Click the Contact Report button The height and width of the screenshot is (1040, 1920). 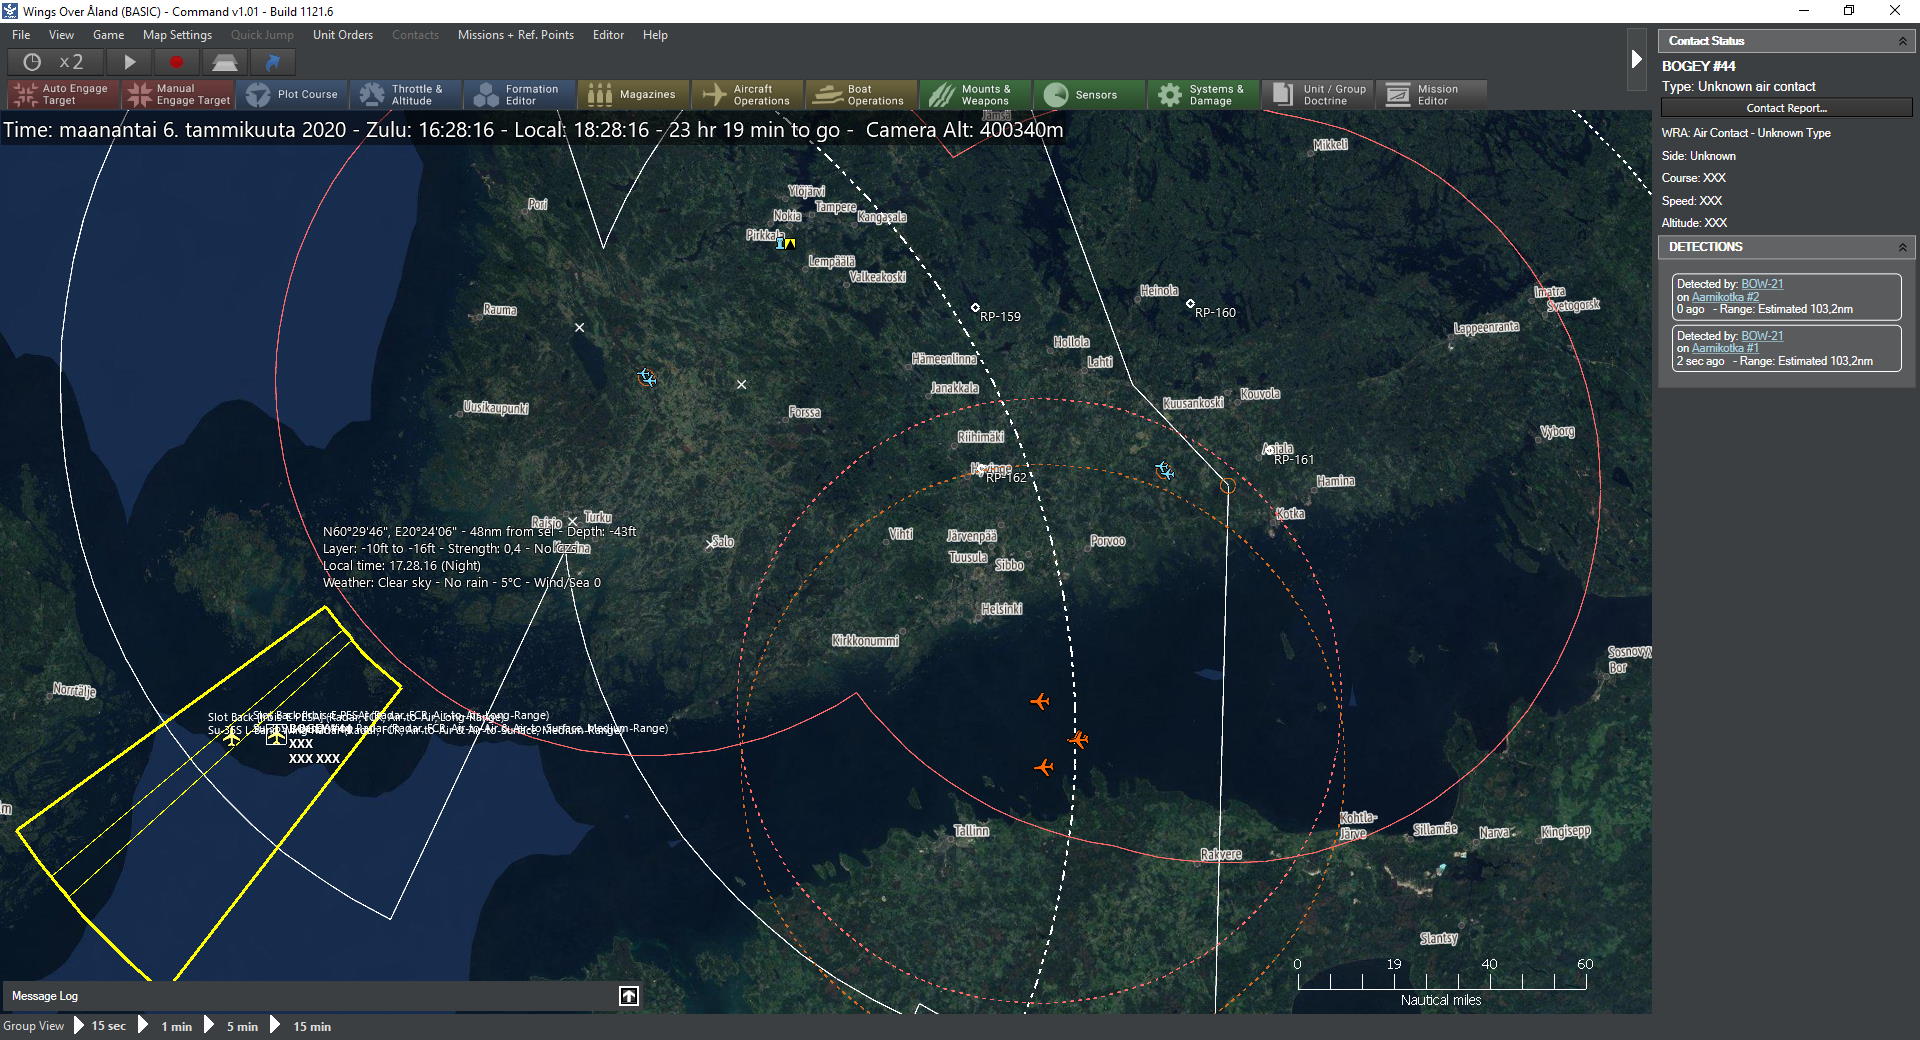[x=1786, y=108]
